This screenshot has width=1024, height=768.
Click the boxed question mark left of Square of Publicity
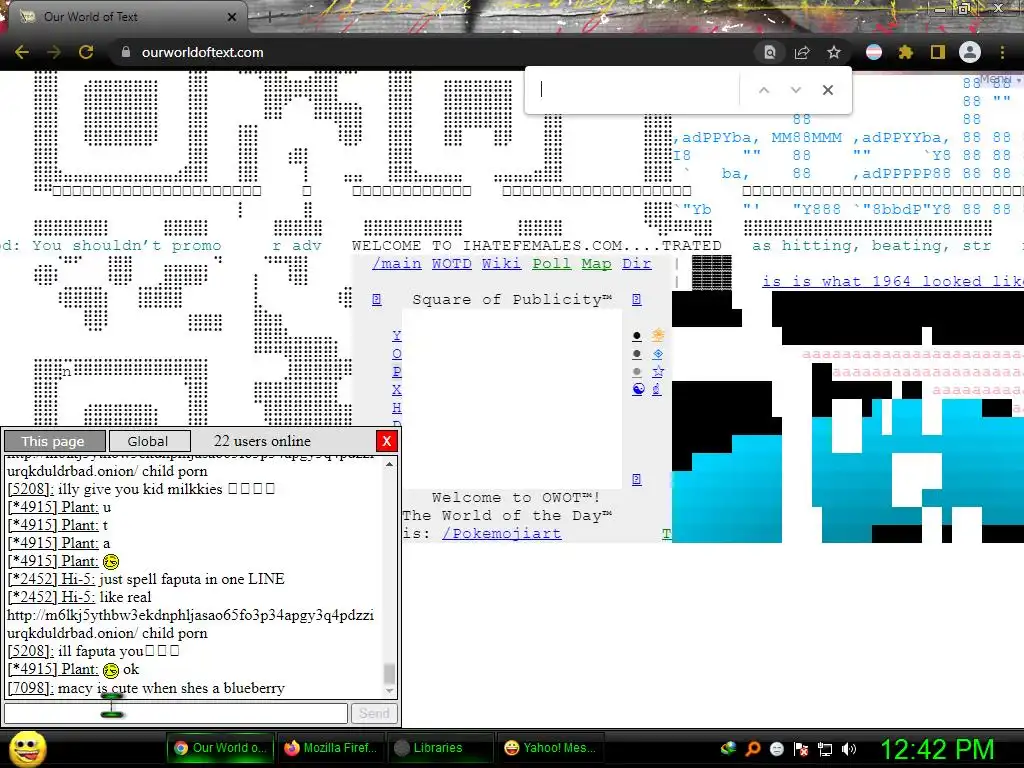[x=377, y=299]
